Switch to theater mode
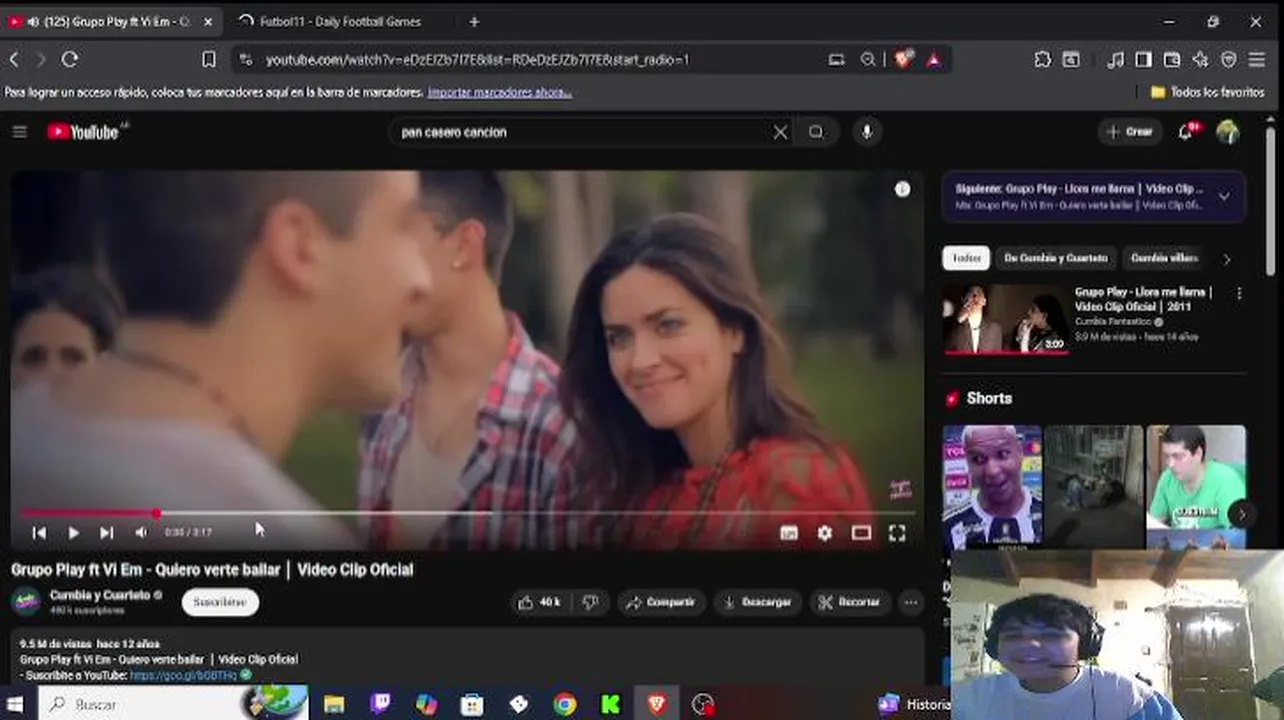Screen dimensions: 1284x720 (x=861, y=533)
